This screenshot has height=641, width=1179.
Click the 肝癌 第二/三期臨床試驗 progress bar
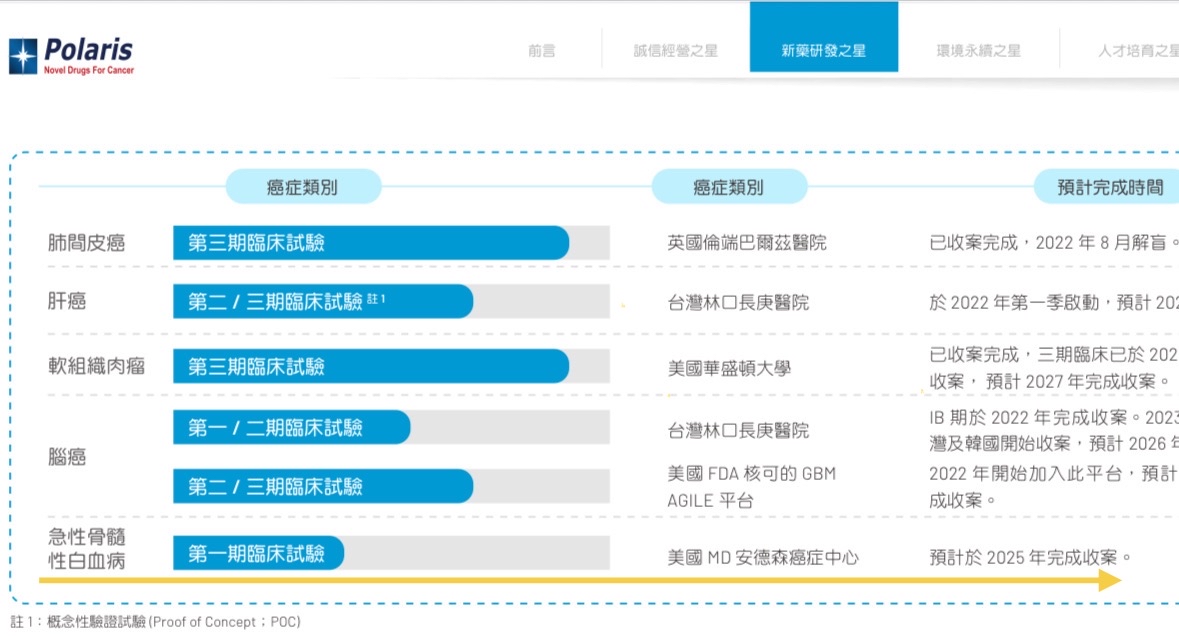[323, 301]
